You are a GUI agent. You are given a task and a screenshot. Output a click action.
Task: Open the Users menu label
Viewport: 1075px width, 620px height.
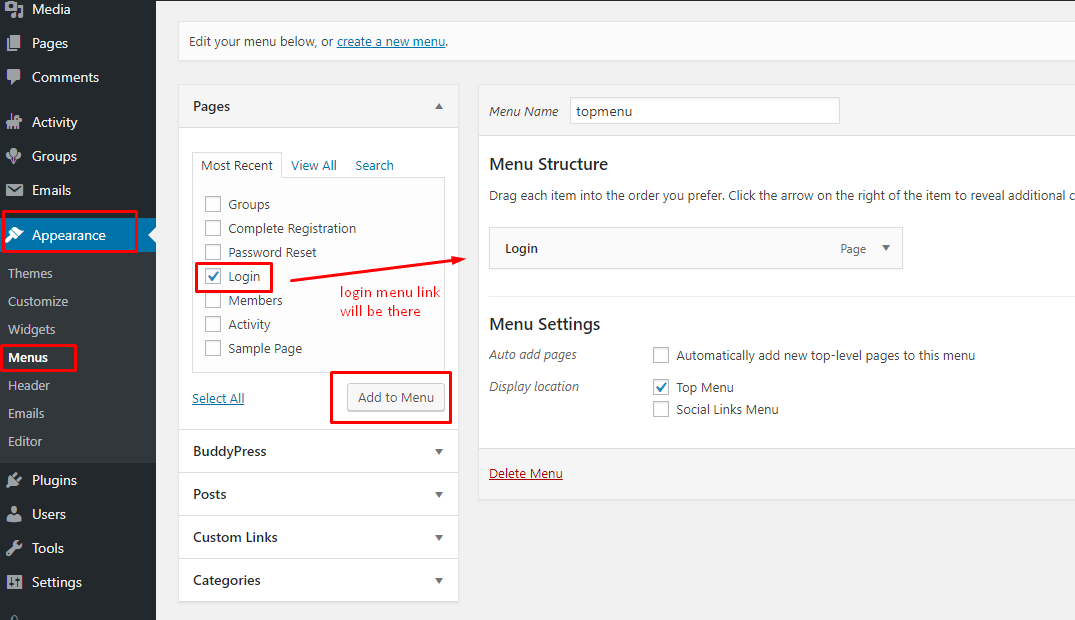click(49, 514)
